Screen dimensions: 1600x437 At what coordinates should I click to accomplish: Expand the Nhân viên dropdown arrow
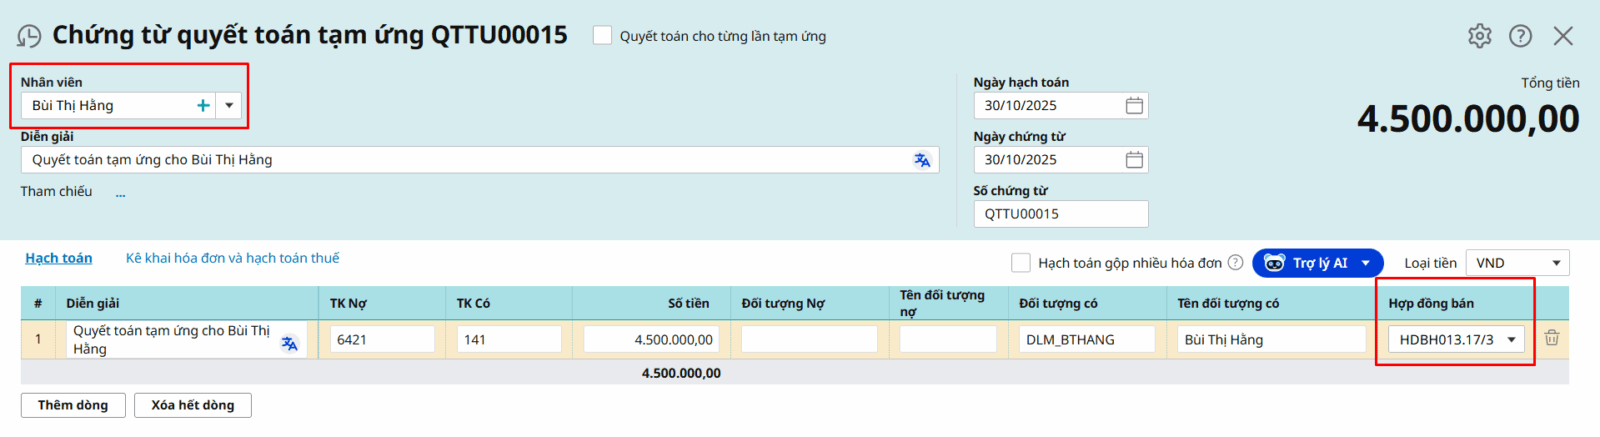click(229, 106)
